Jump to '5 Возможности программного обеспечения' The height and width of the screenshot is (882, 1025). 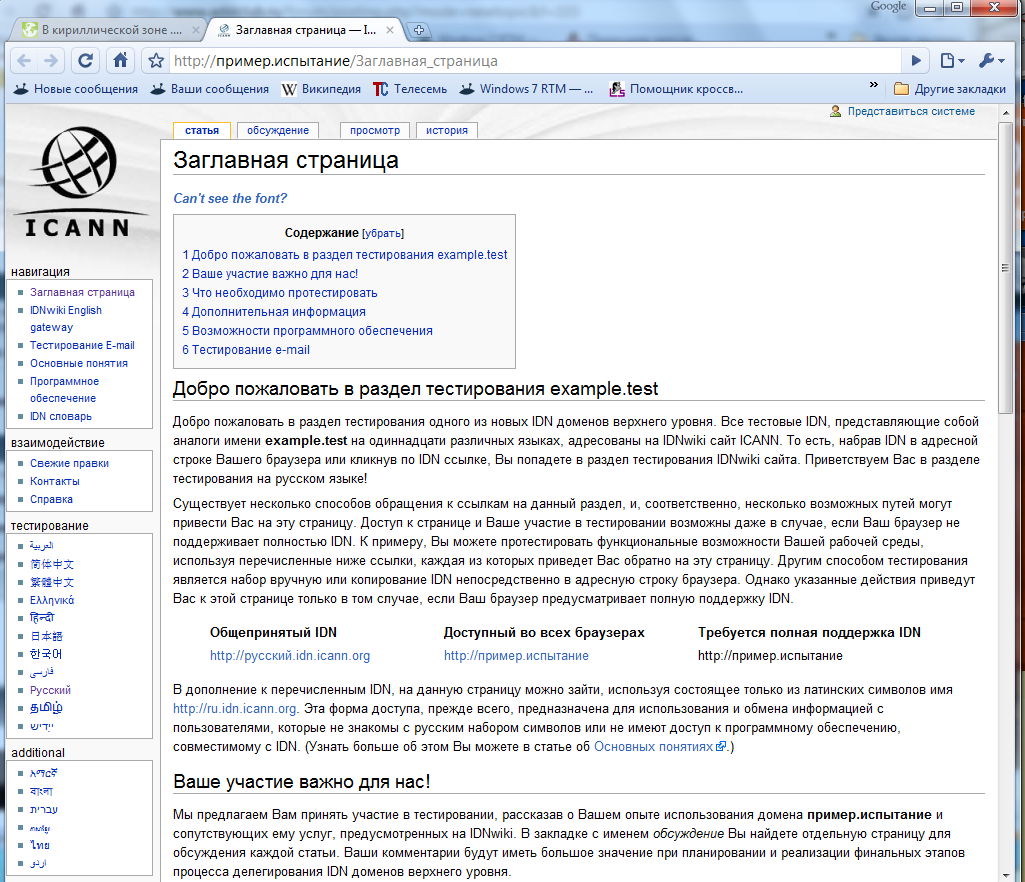point(307,330)
